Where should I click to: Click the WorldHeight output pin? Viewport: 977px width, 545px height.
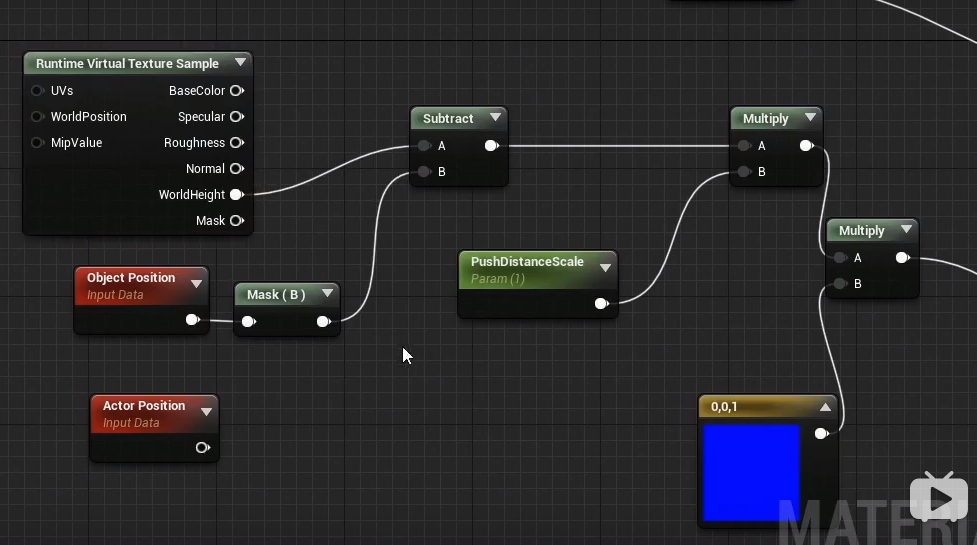tap(237, 195)
